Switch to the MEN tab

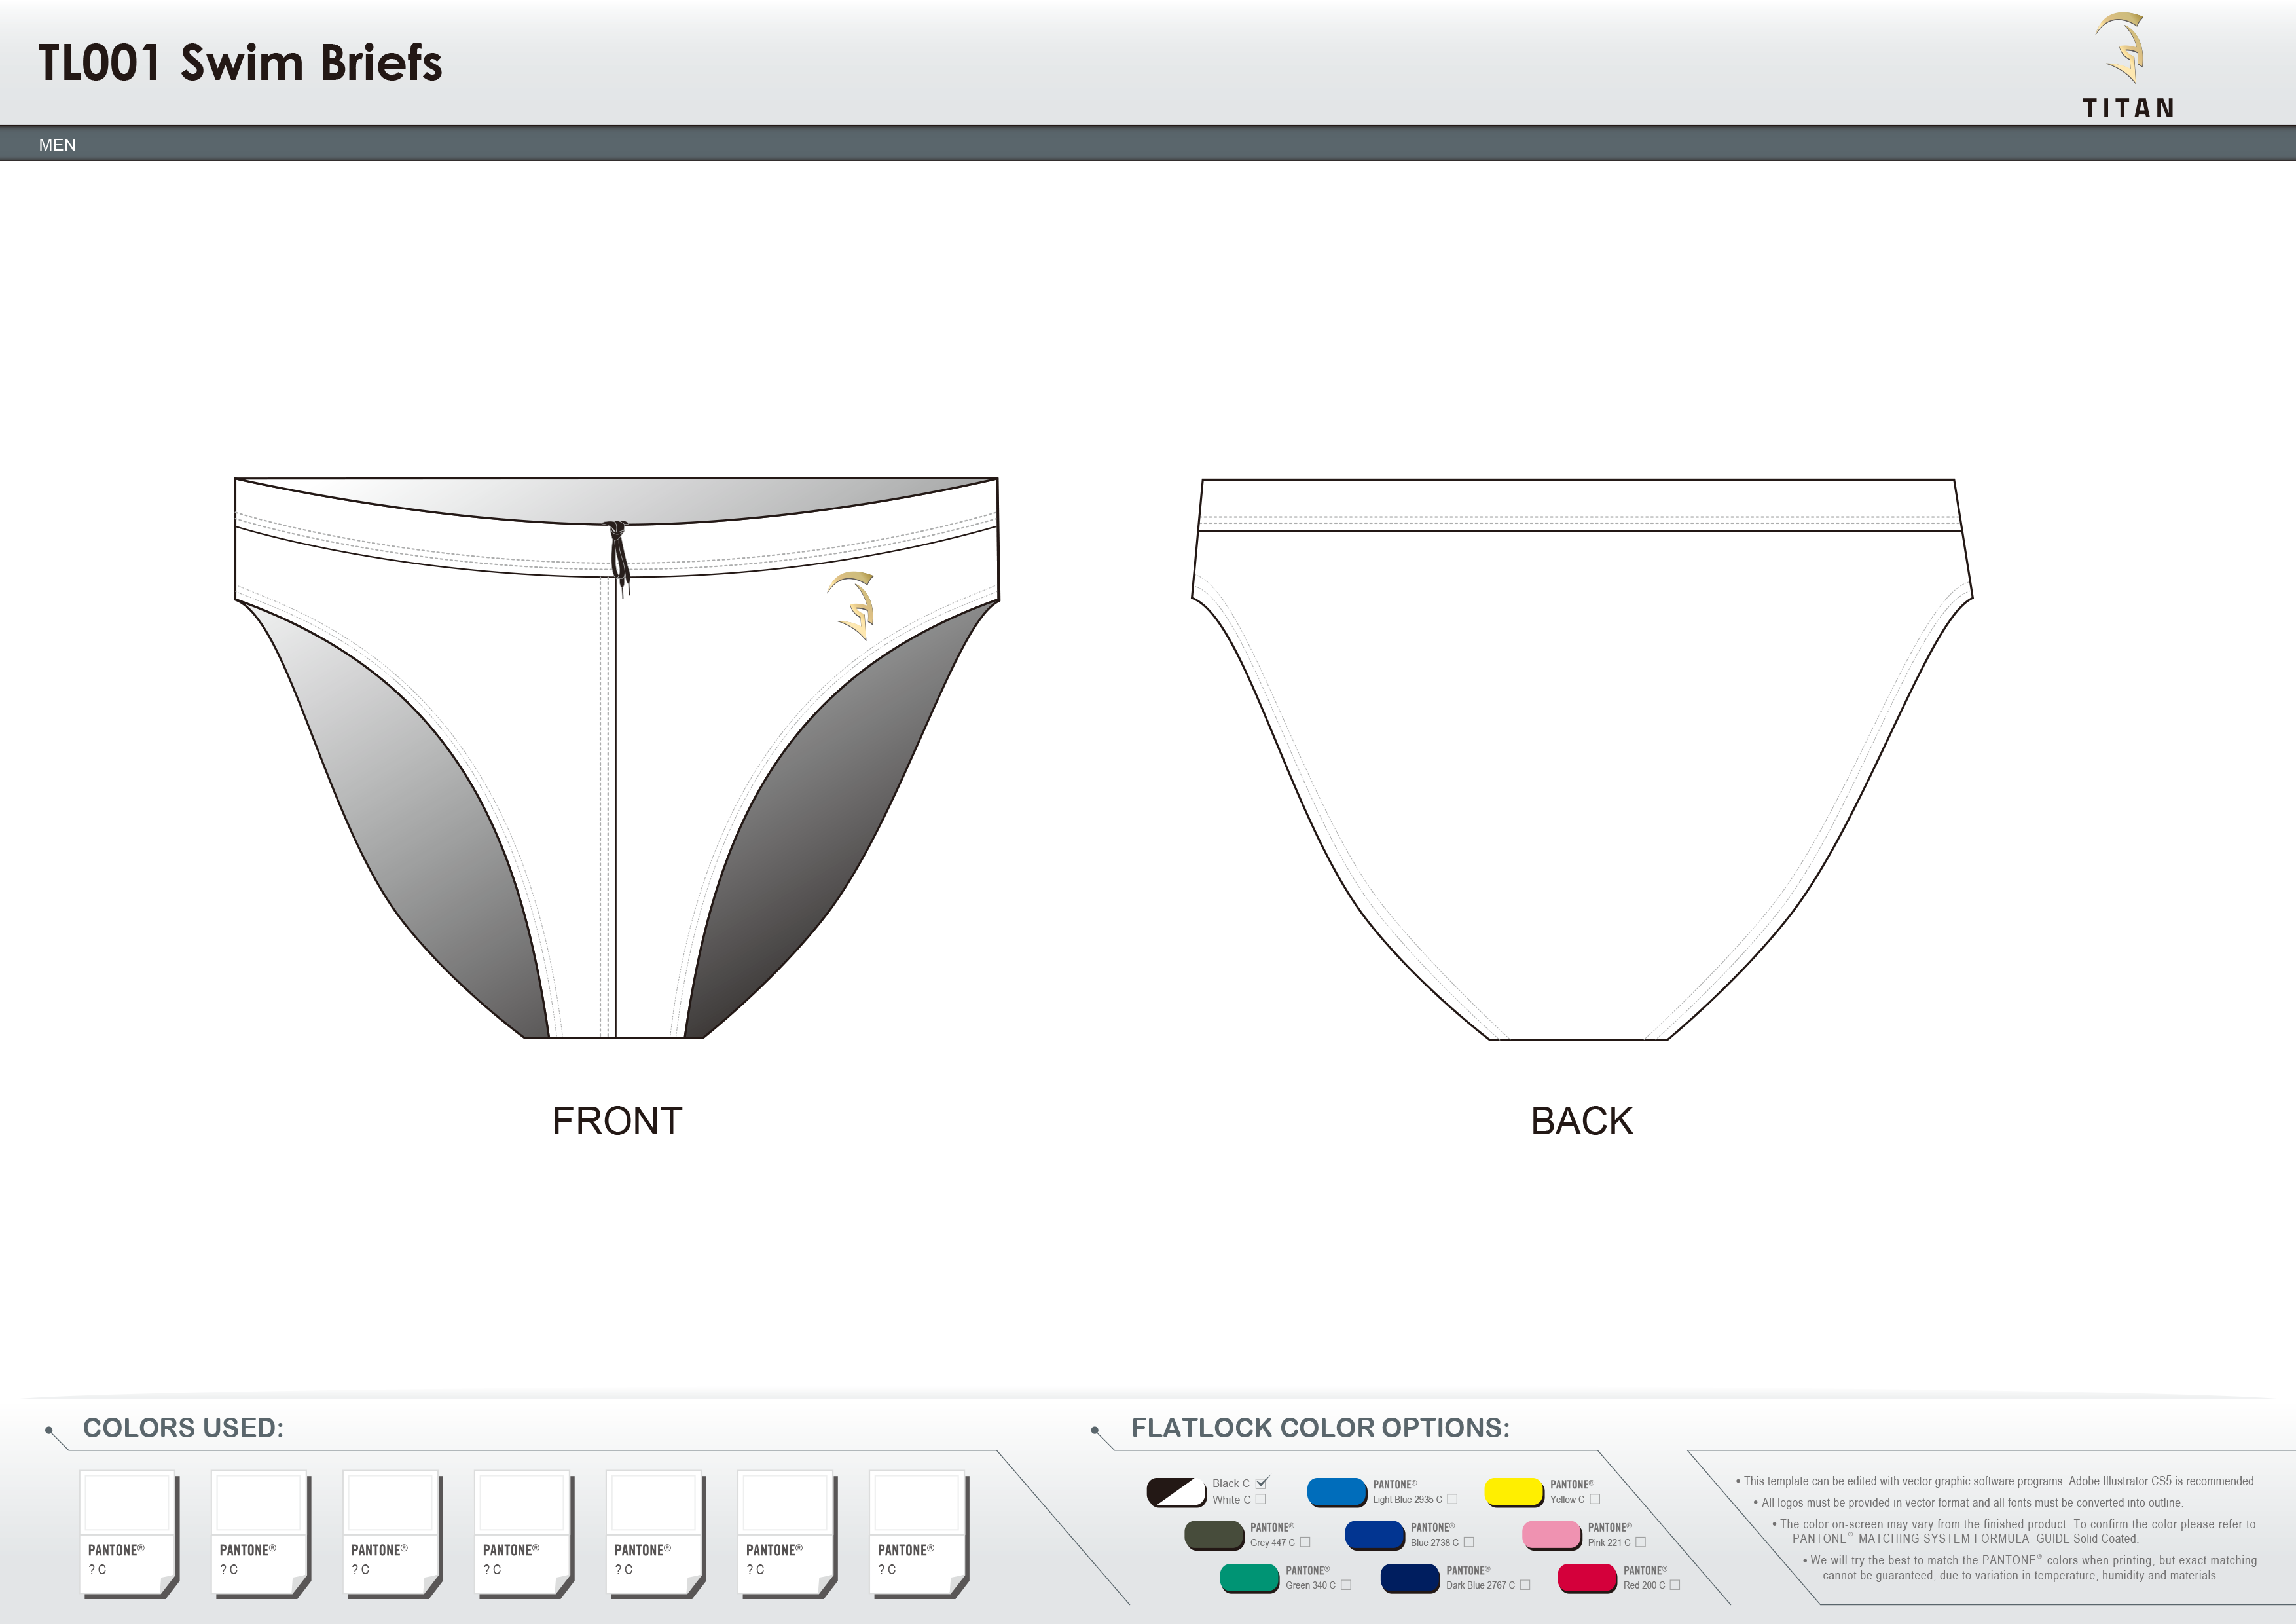pyautogui.click(x=57, y=145)
